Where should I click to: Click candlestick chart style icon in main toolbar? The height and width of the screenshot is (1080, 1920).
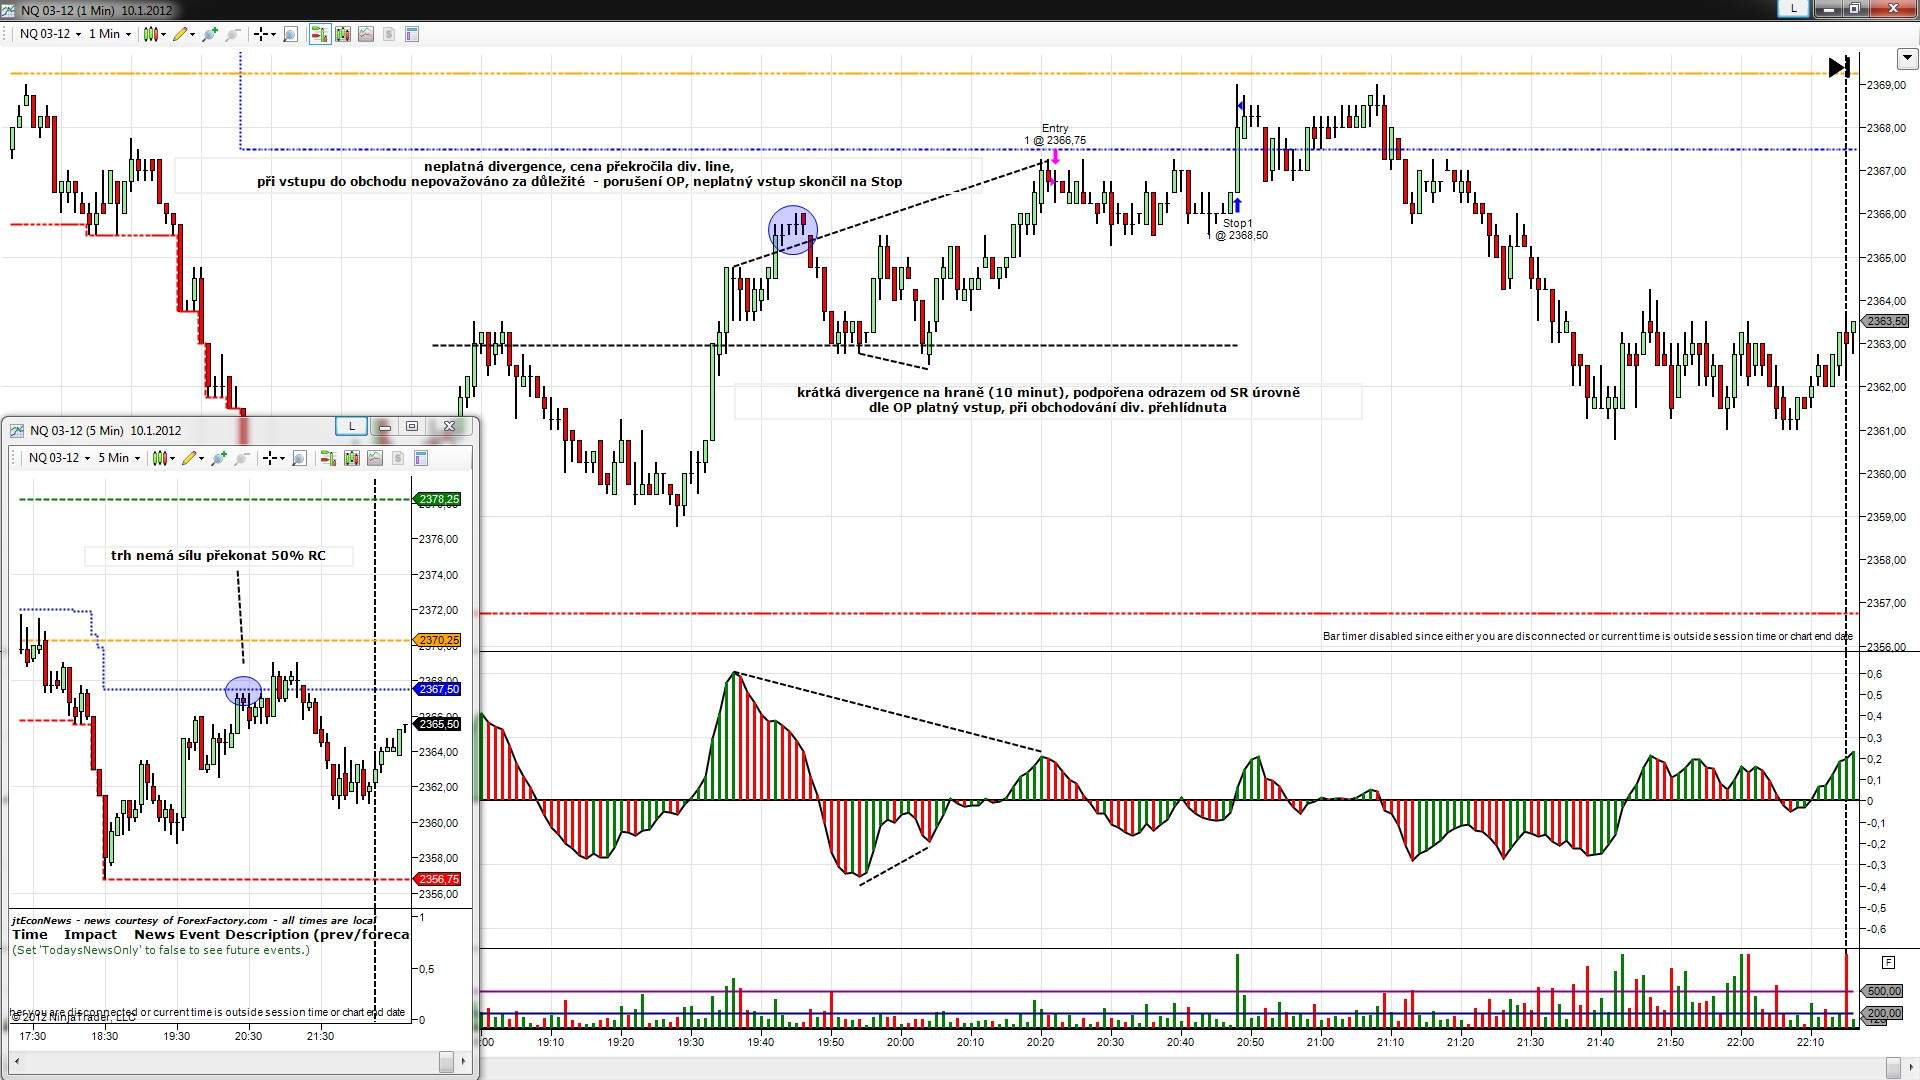coord(152,34)
